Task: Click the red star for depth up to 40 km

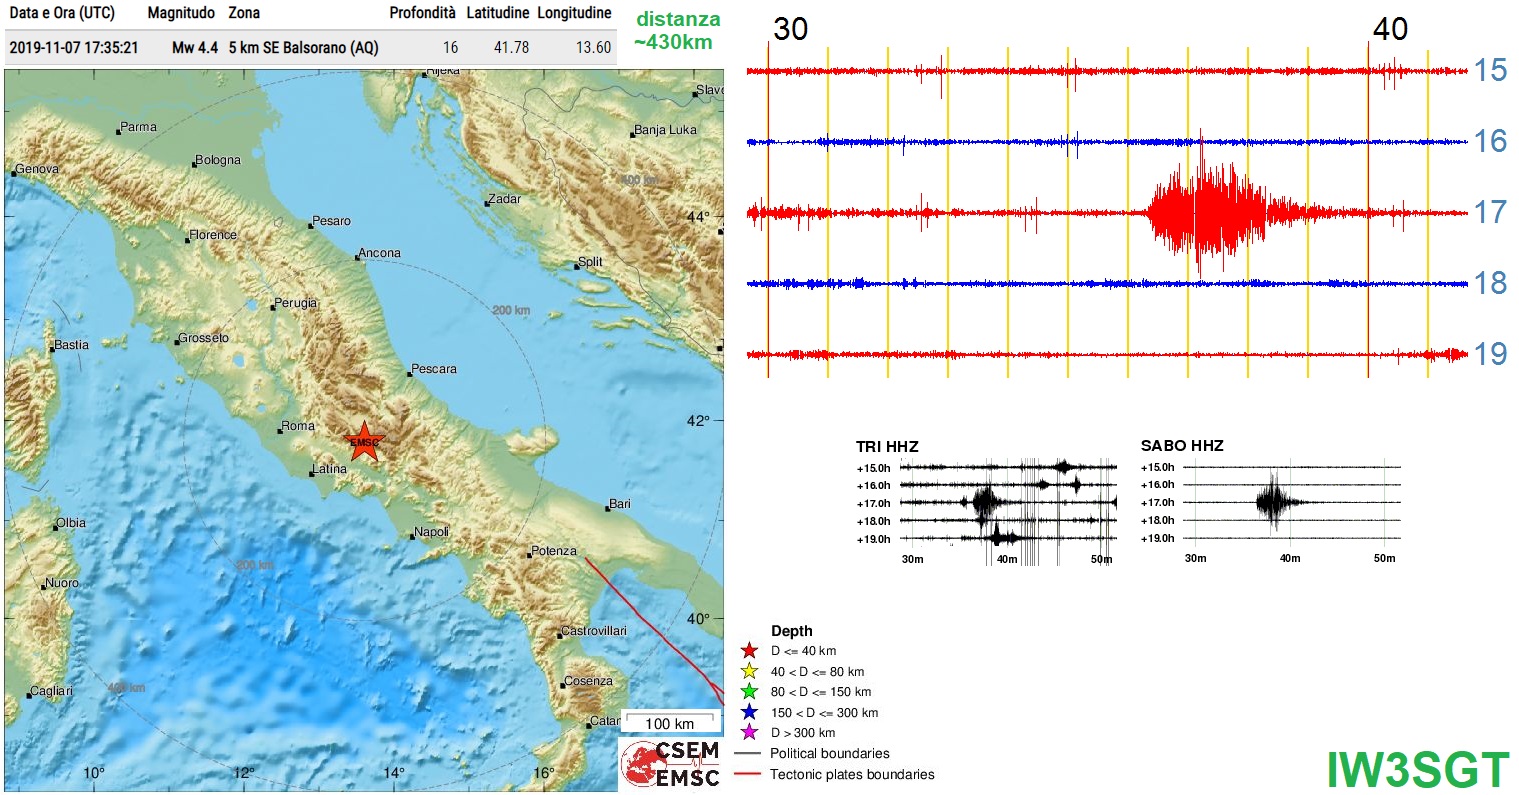Action: pos(749,651)
